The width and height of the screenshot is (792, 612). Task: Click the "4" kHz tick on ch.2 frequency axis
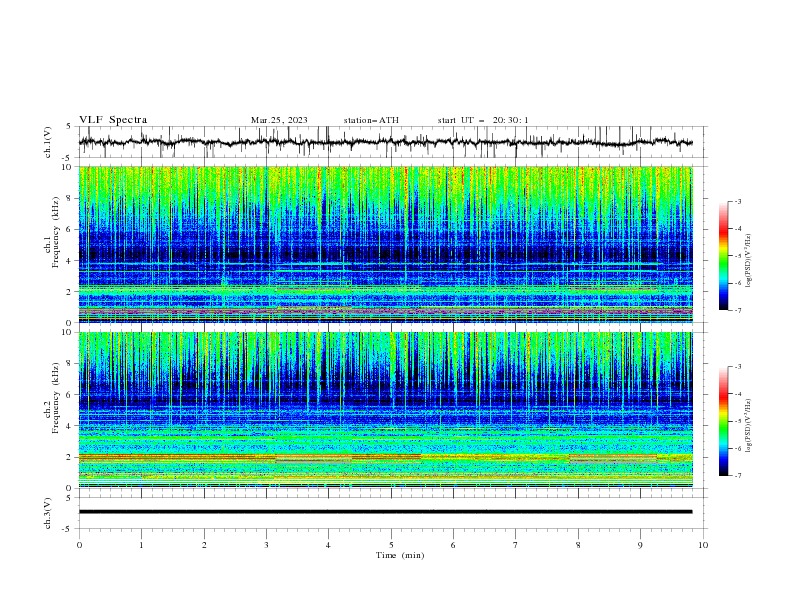[x=71, y=426]
